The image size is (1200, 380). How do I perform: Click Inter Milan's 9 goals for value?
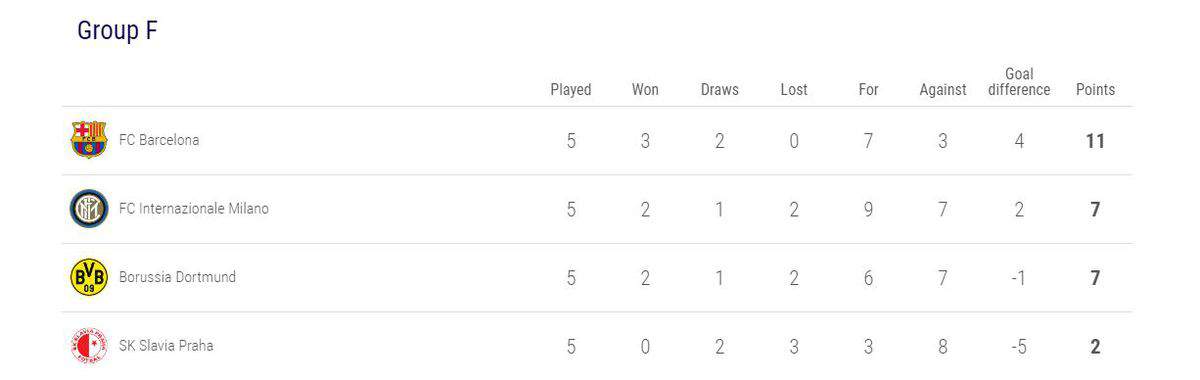[x=868, y=210]
